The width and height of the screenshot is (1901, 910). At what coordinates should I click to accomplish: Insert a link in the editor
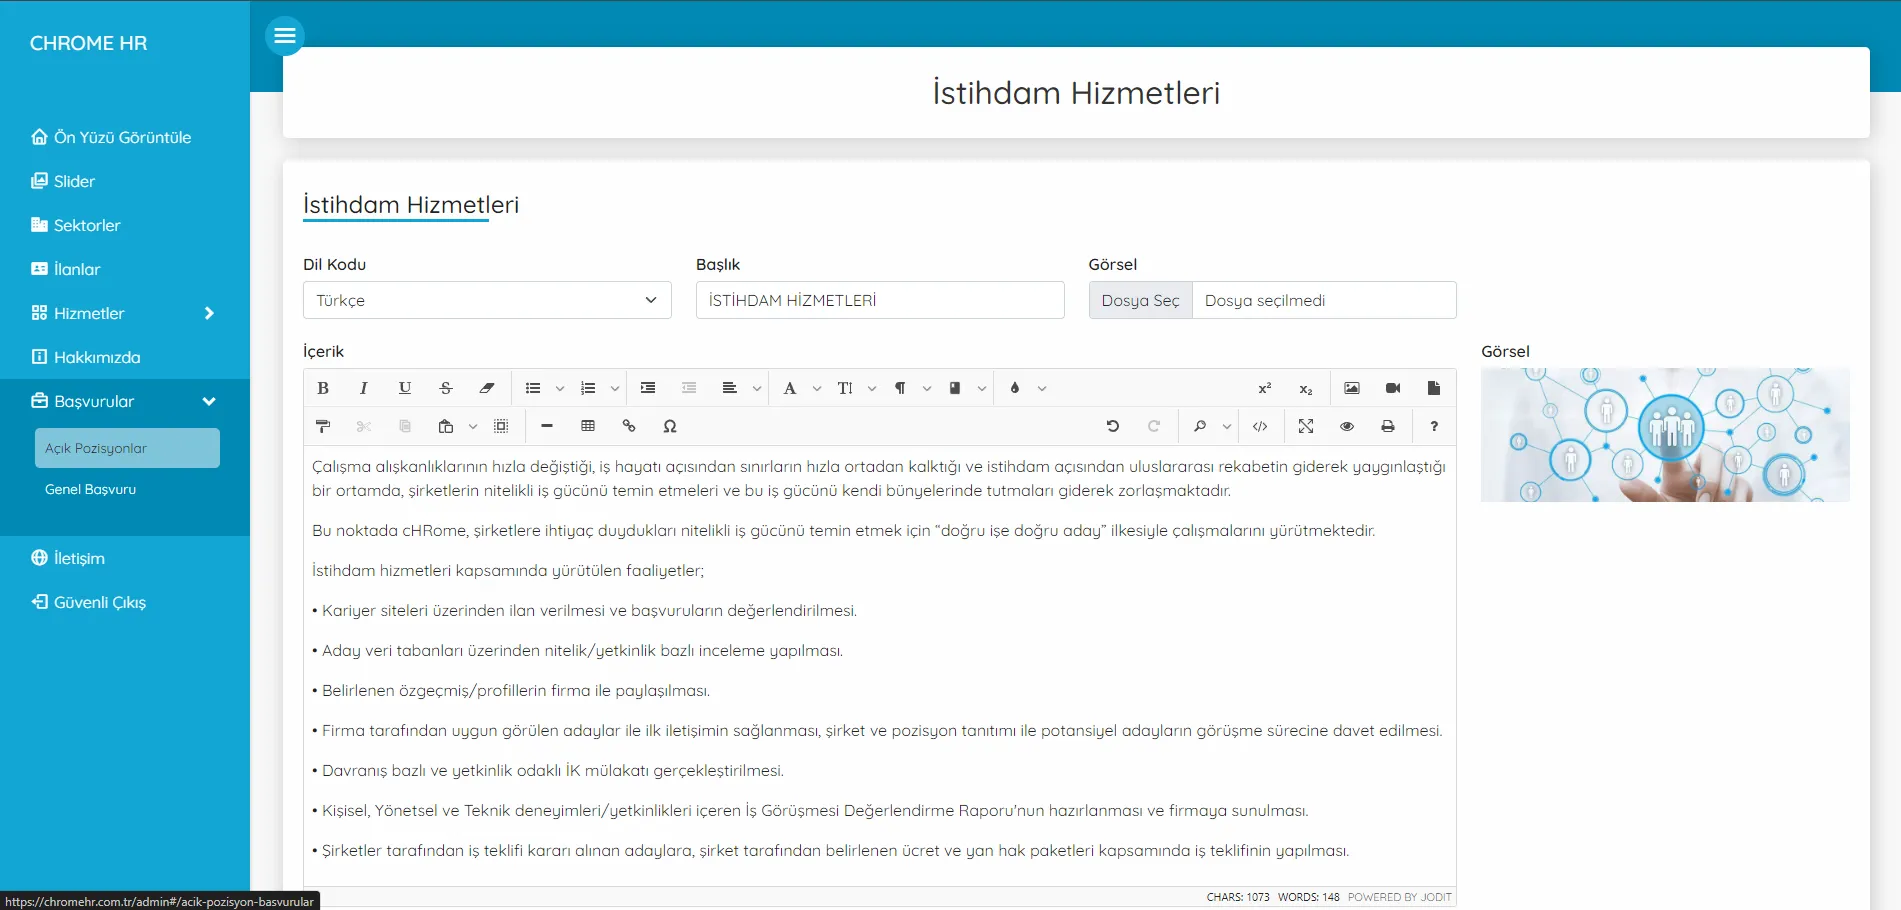(x=629, y=426)
